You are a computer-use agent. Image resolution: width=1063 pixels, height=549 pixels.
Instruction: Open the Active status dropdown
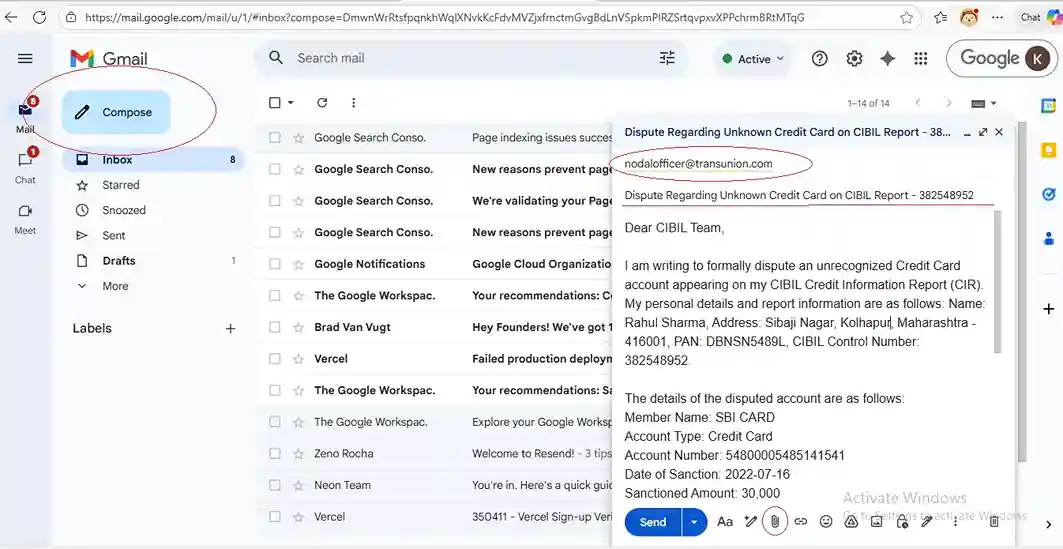(x=753, y=59)
